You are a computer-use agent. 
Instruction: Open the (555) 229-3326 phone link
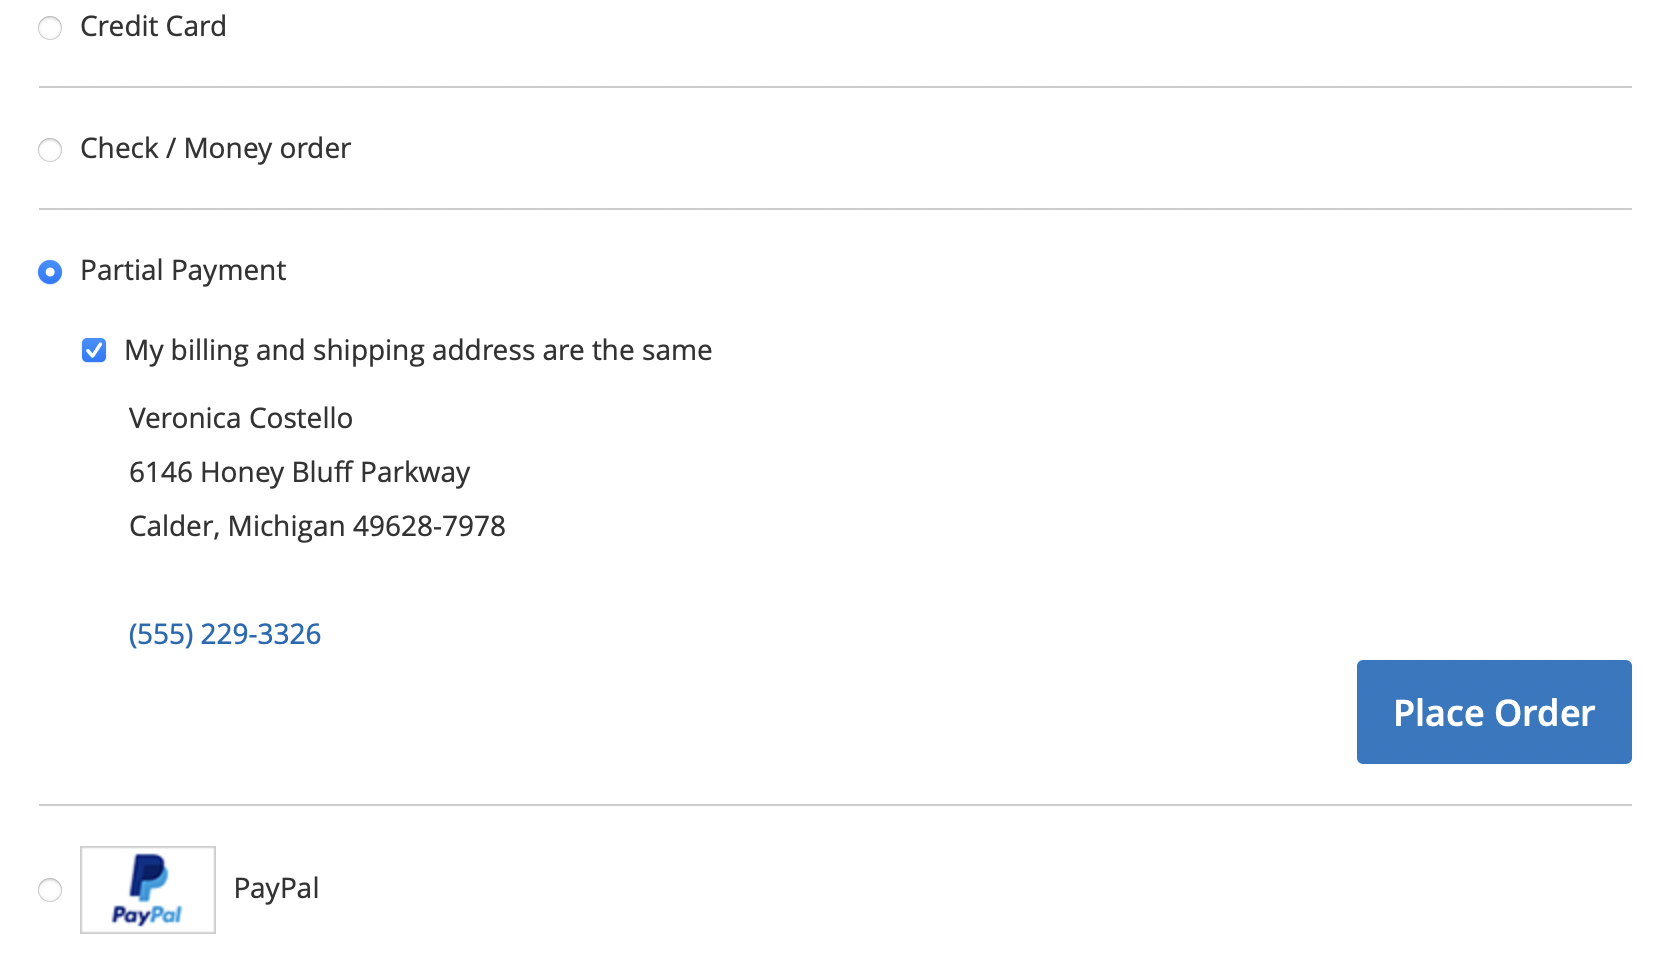click(225, 634)
